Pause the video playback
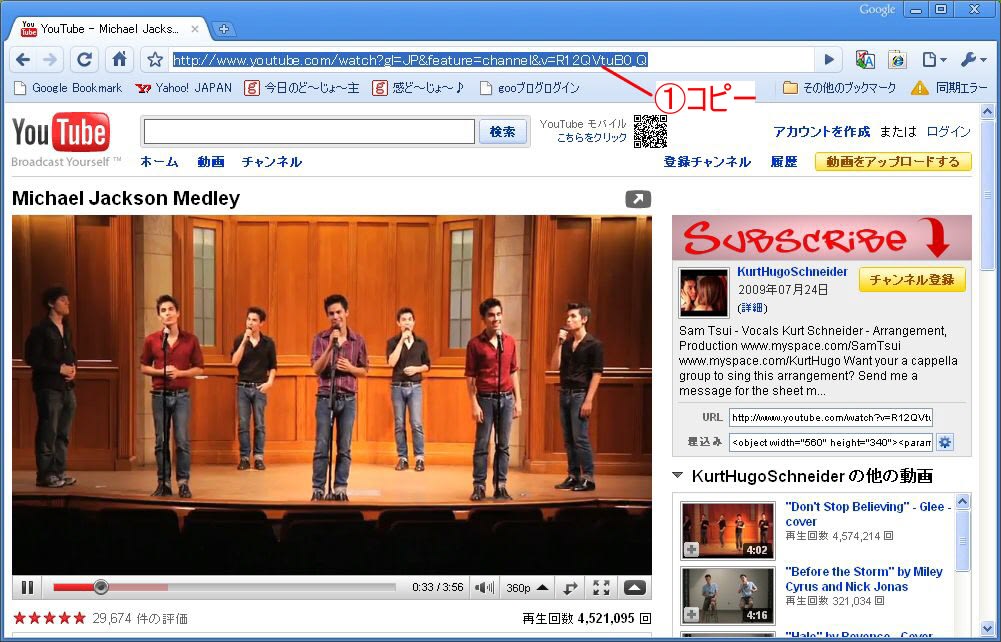1001x642 pixels. point(28,588)
